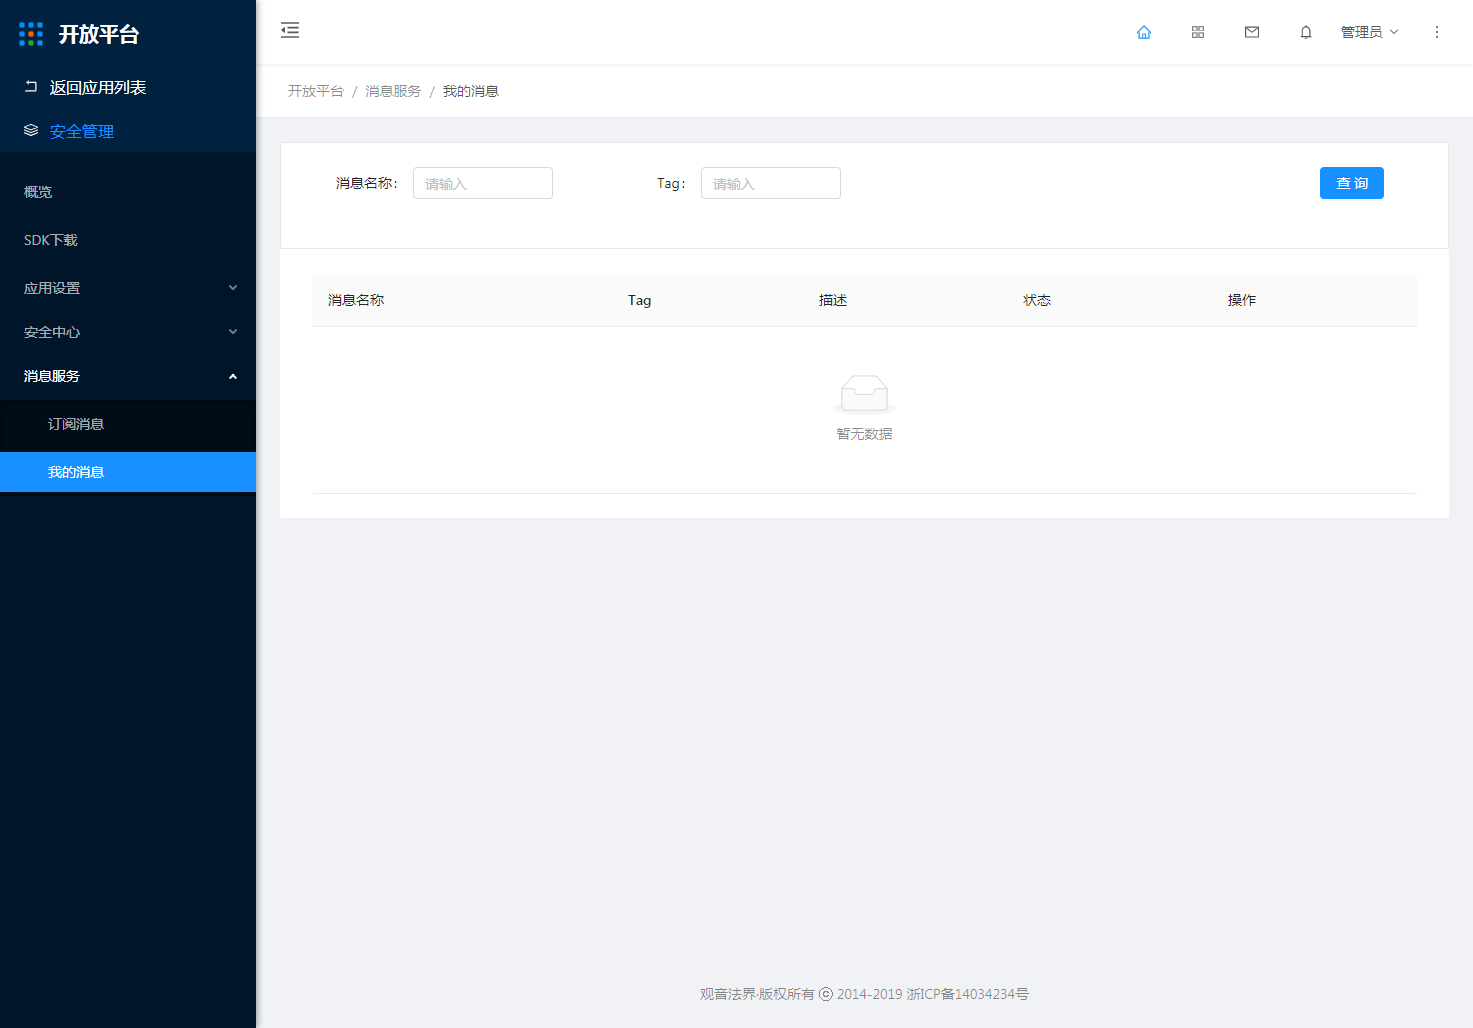Collapse the 消息服务 submenu
The height and width of the screenshot is (1028, 1473).
pos(128,376)
